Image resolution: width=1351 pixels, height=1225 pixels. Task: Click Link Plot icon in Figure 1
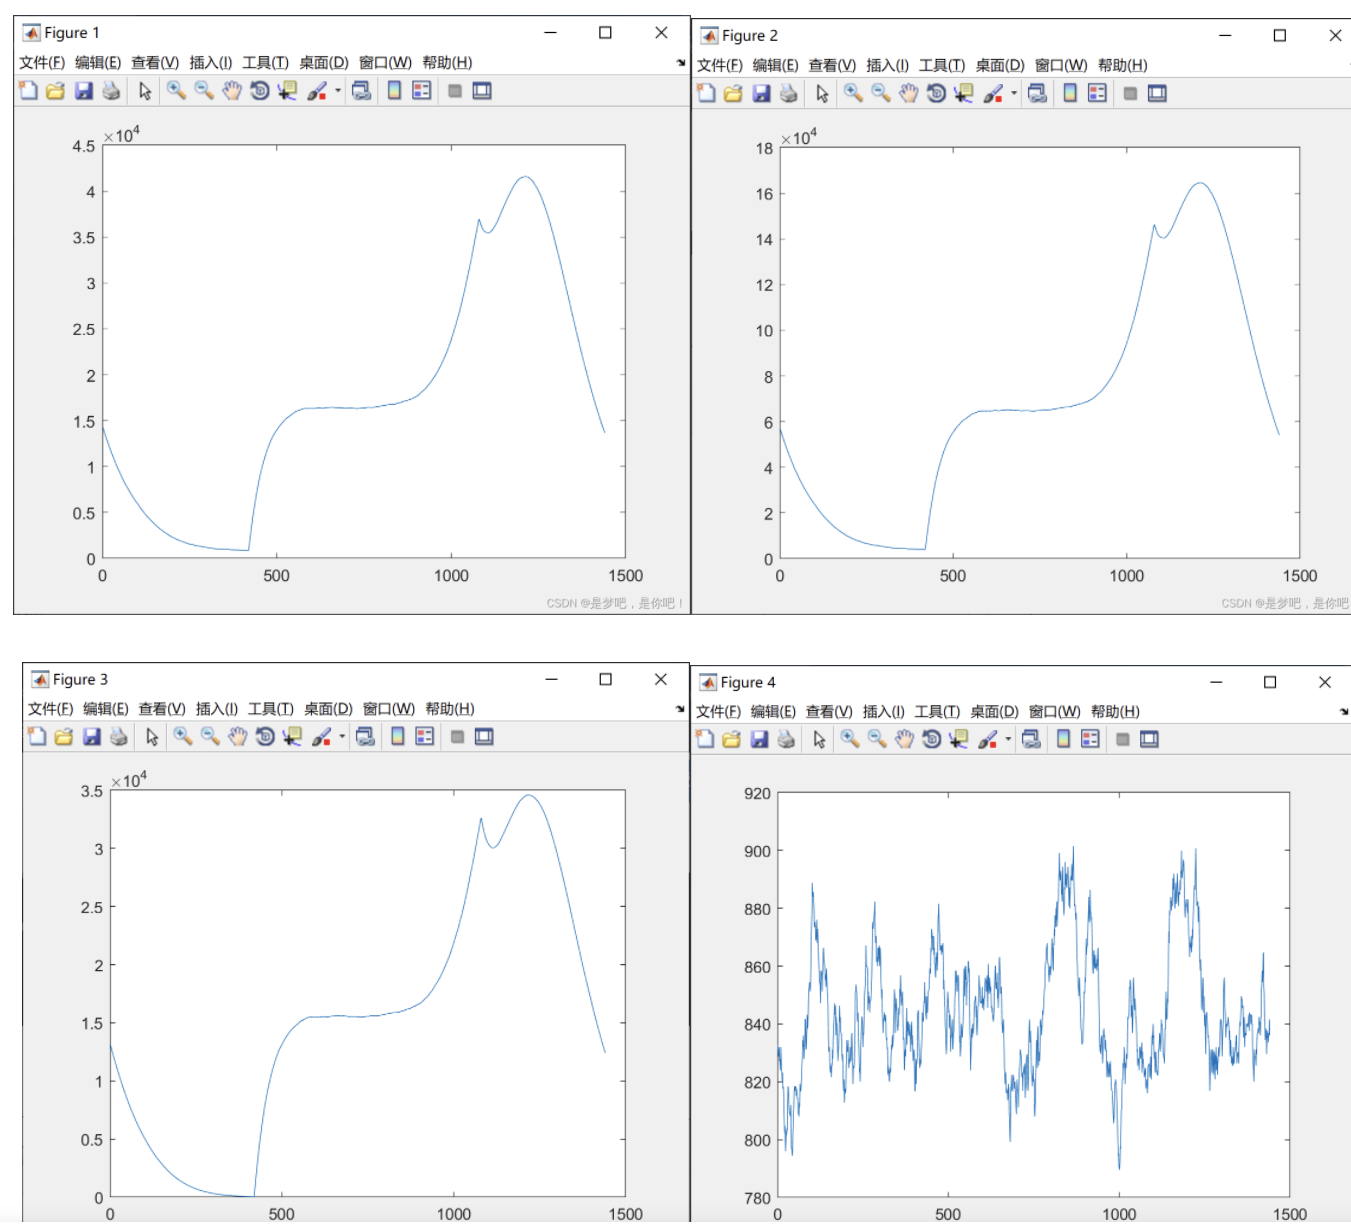[x=361, y=91]
